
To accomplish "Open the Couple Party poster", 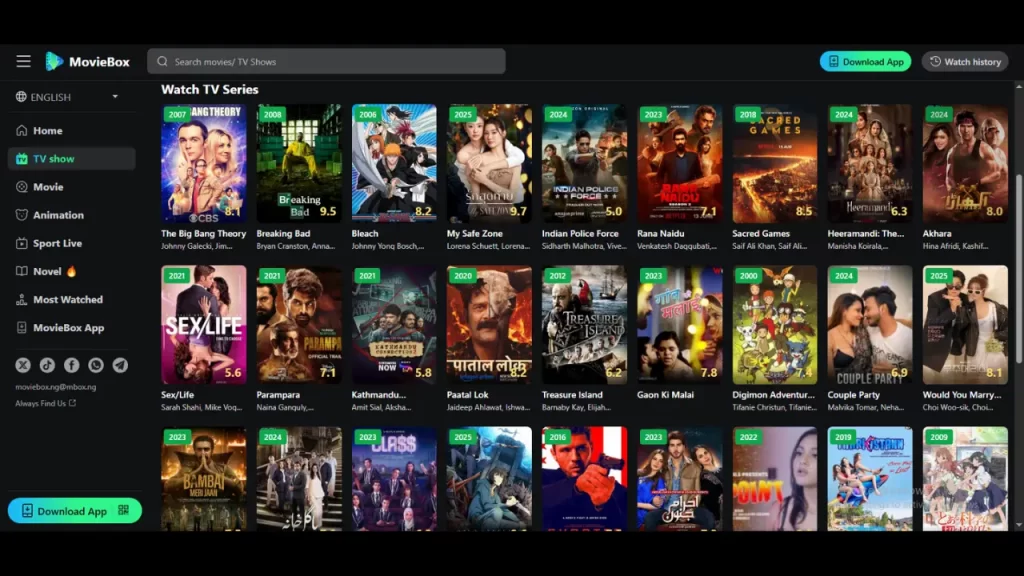I will pos(870,325).
